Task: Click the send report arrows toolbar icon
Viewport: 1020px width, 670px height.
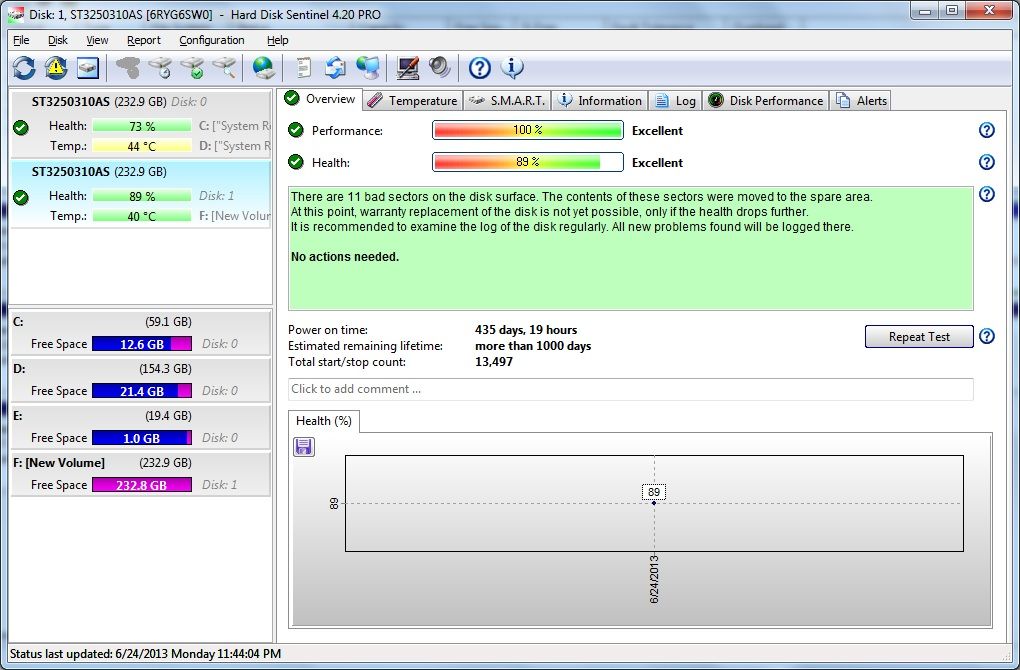Action: (335, 68)
